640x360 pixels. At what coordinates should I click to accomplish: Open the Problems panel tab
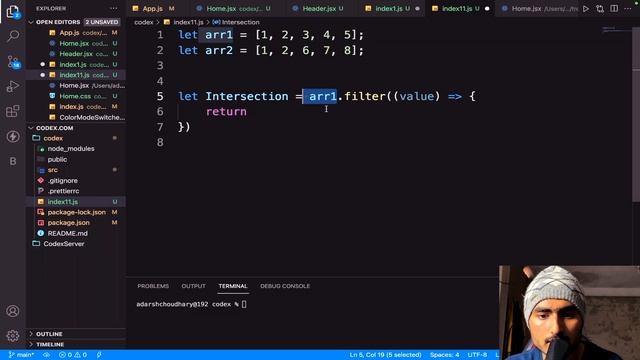point(153,286)
